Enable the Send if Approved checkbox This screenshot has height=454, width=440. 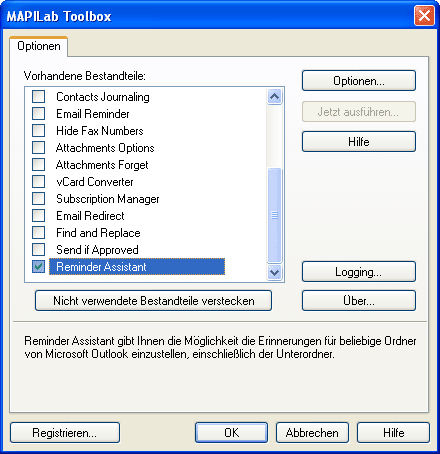tap(38, 250)
